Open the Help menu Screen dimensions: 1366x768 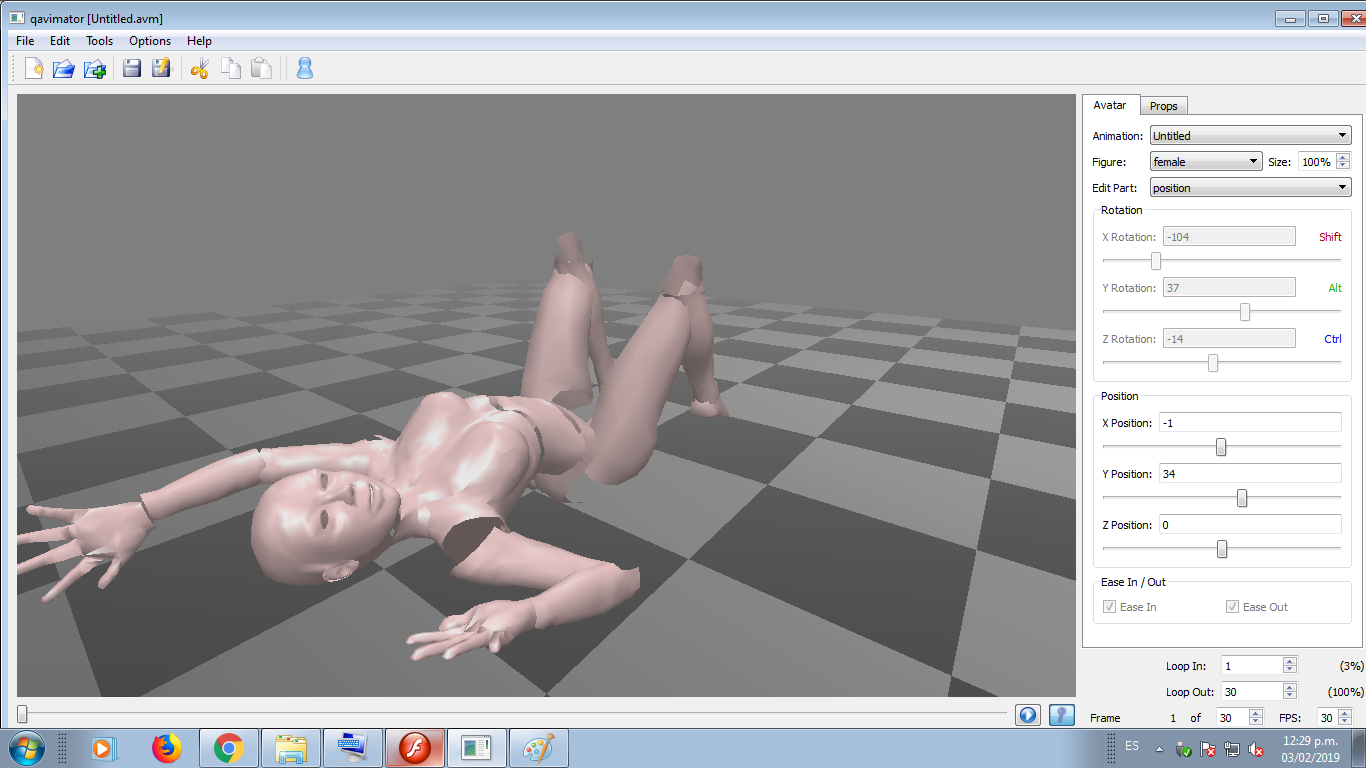[199, 41]
